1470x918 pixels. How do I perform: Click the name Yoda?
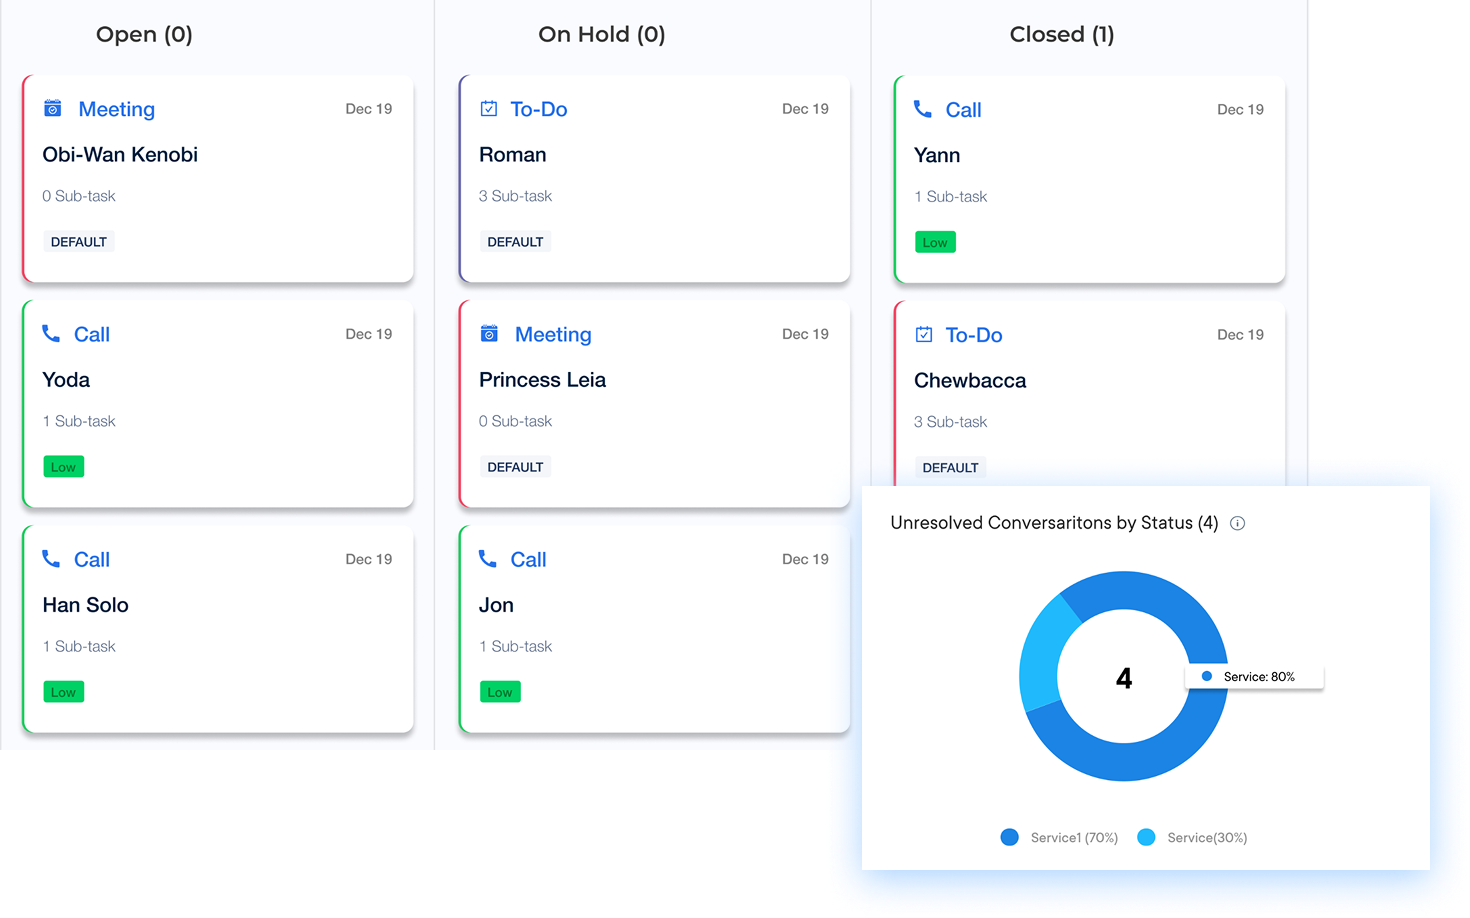66,379
